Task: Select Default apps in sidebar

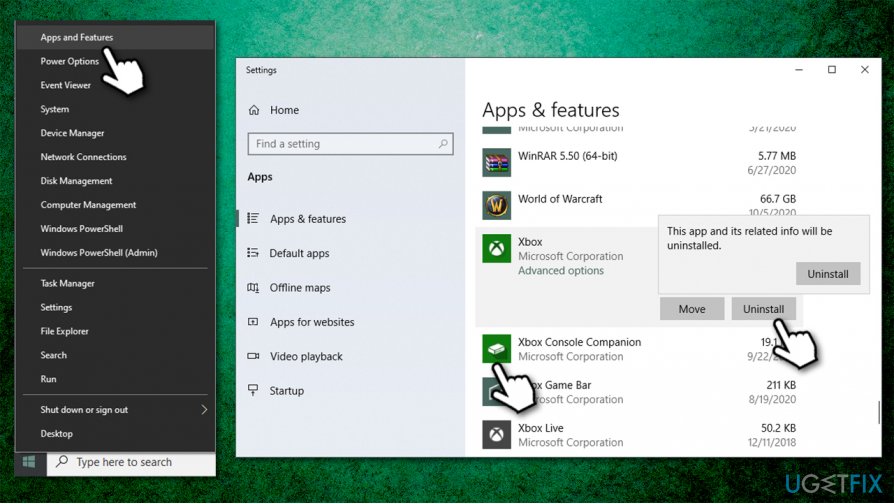Action: coord(299,253)
